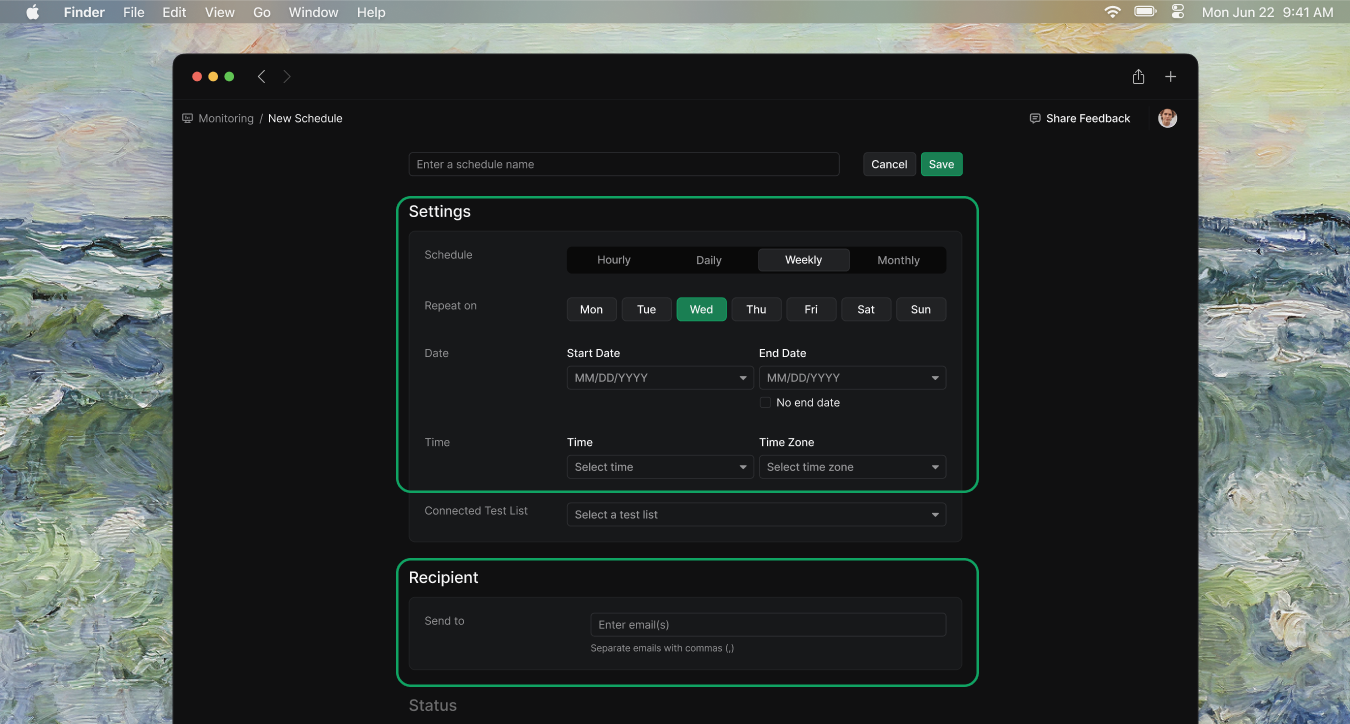Click the plus icon for a new tab
Viewport: 1350px width, 724px height.
click(1170, 77)
